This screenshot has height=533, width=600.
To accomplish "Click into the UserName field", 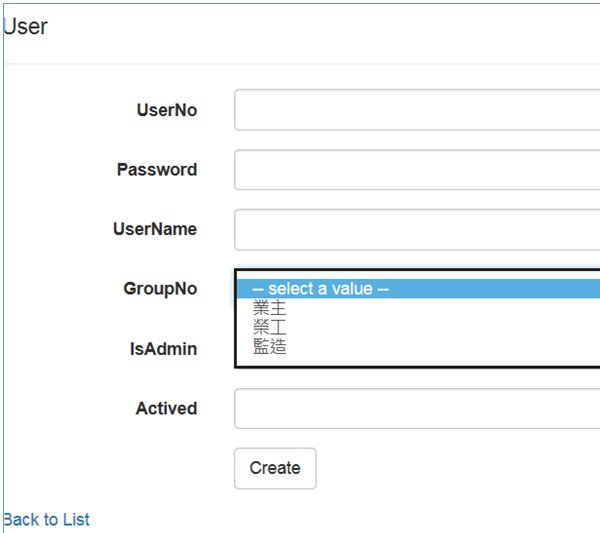I will [417, 230].
